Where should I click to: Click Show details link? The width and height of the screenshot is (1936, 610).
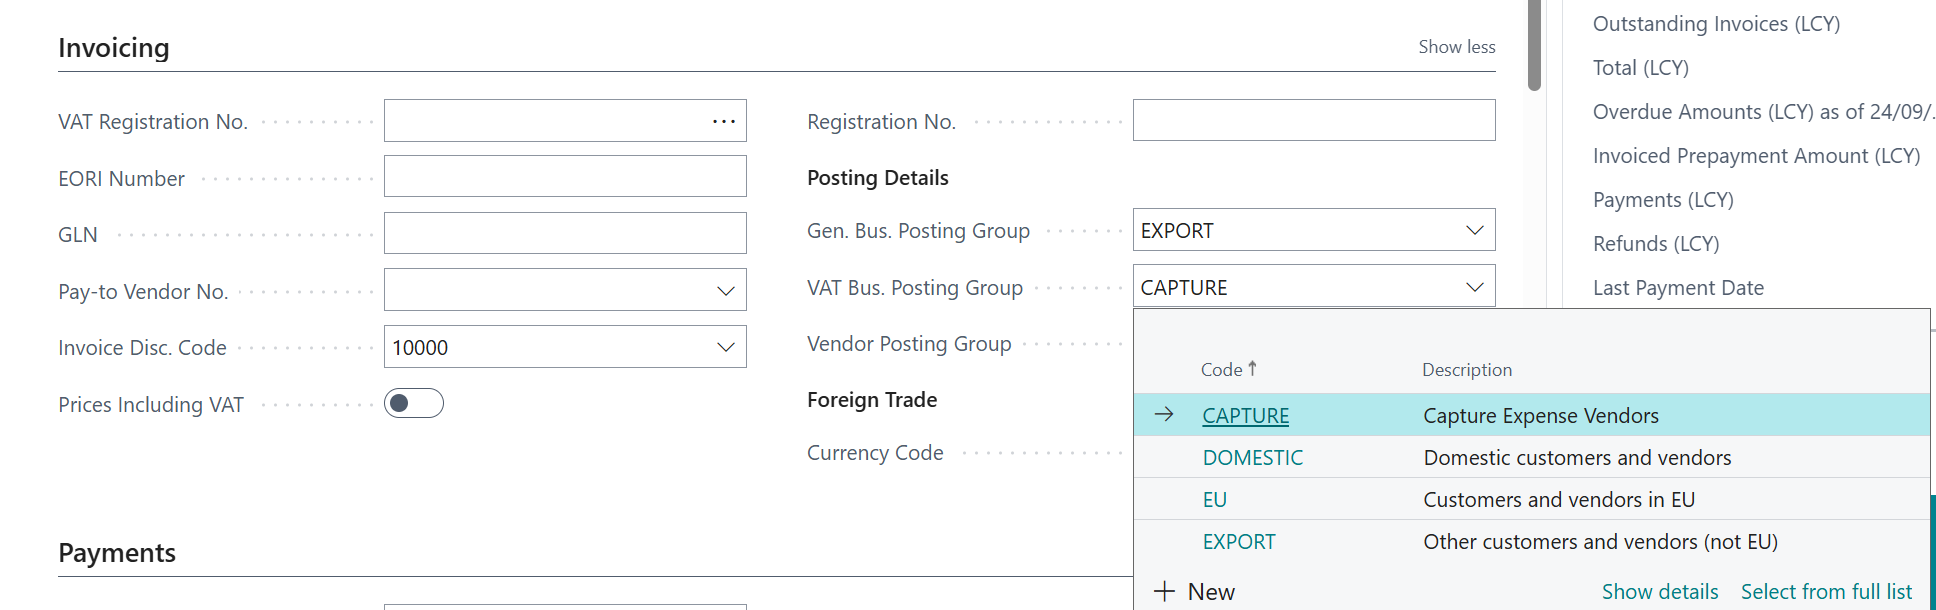tap(1659, 592)
